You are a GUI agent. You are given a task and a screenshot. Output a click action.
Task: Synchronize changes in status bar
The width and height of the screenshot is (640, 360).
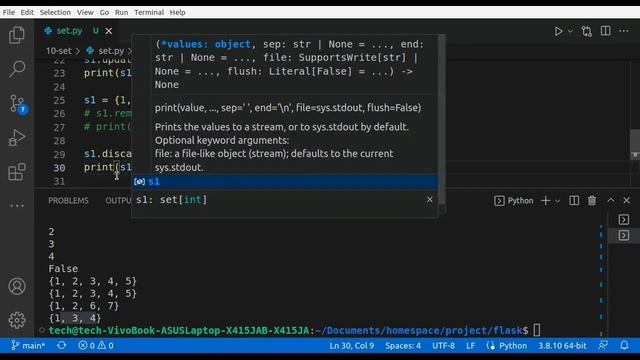(62, 346)
